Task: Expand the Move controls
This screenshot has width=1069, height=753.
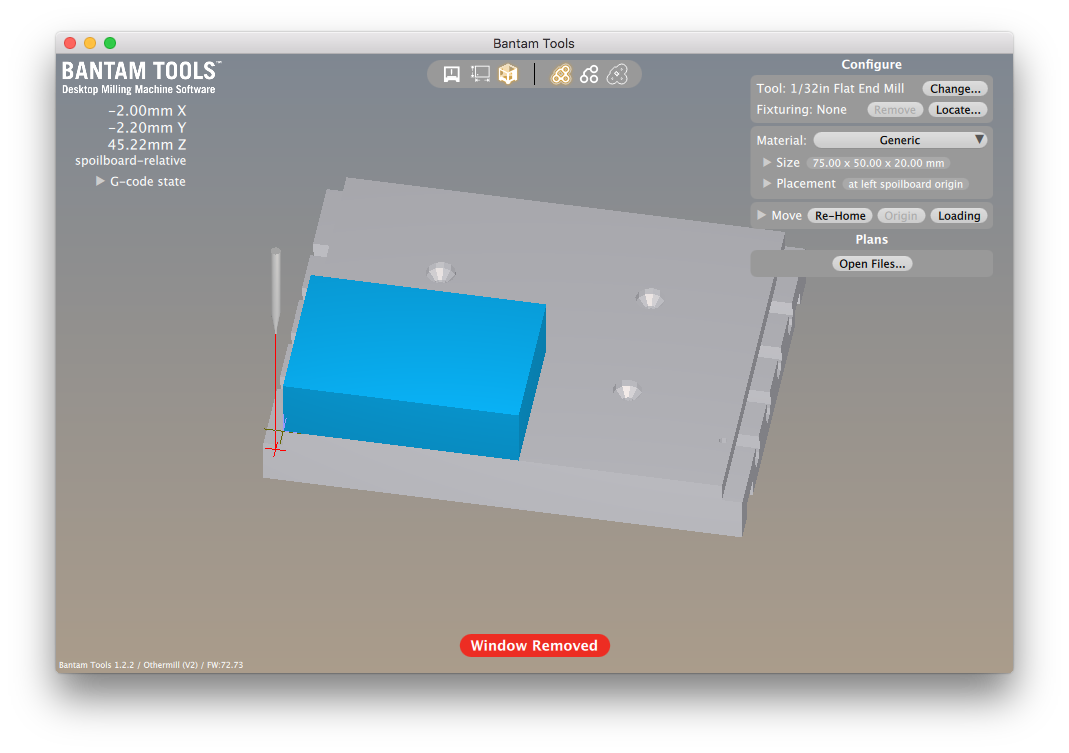Action: point(762,216)
